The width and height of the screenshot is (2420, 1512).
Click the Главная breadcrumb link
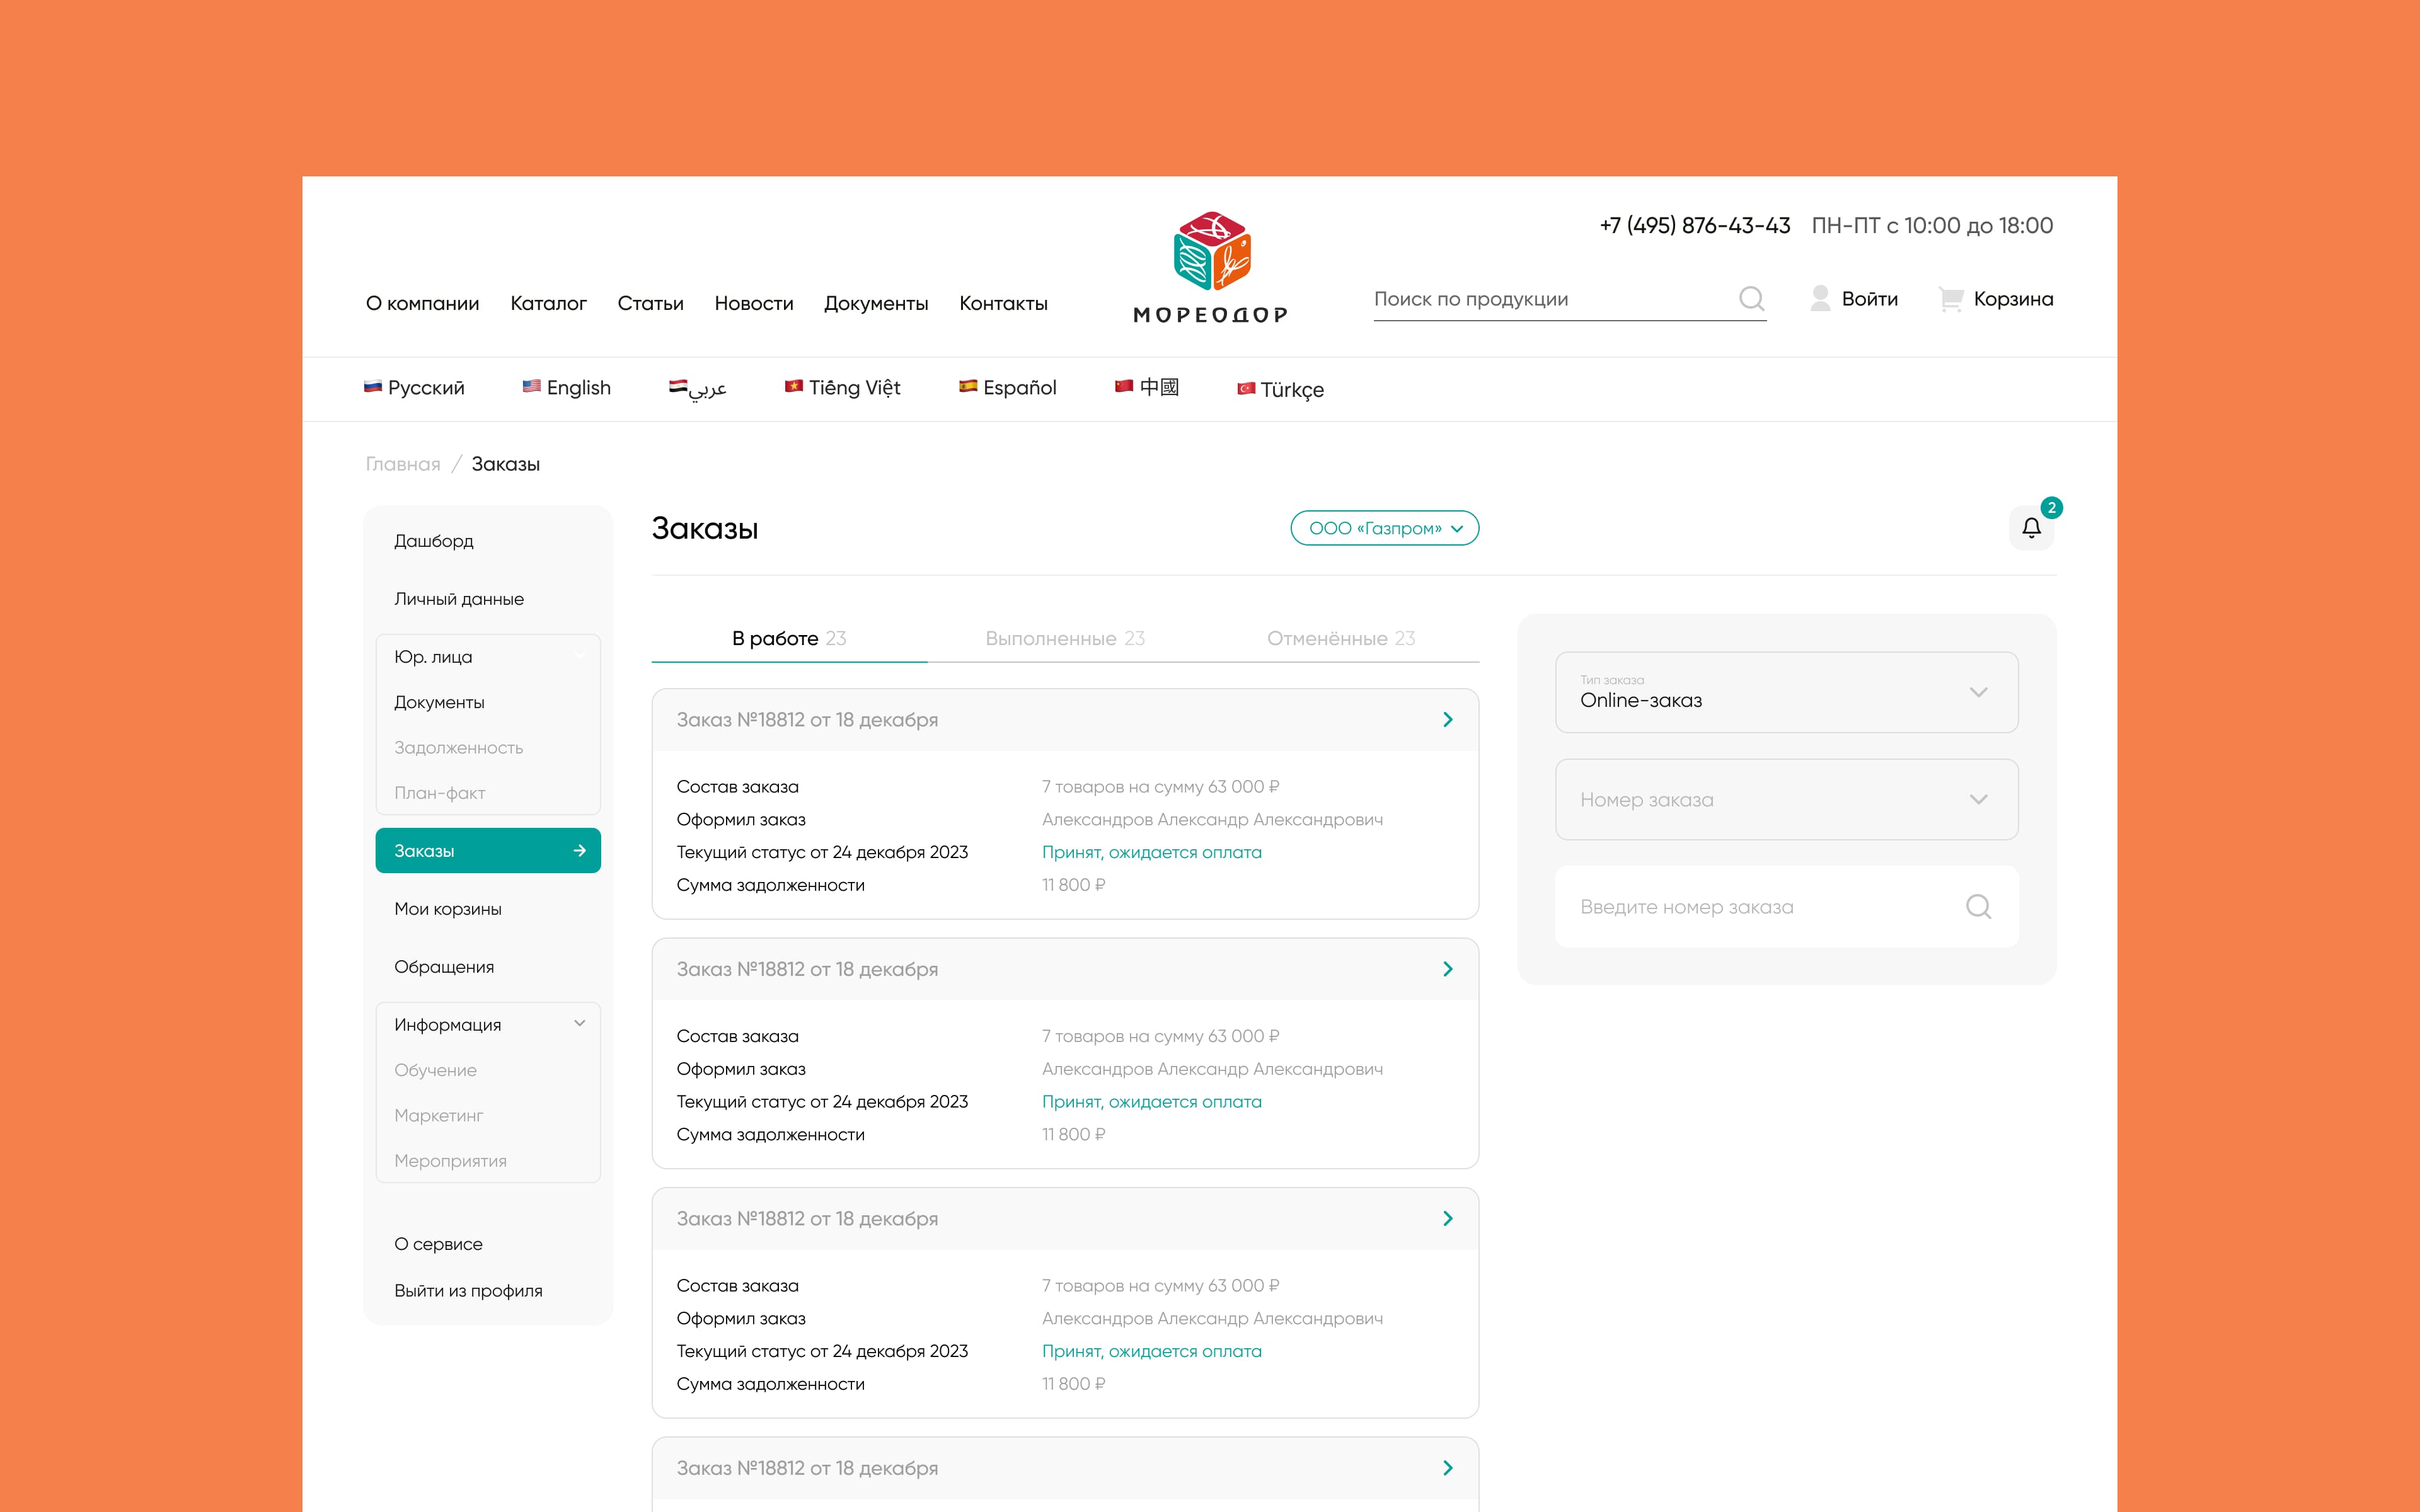click(403, 464)
